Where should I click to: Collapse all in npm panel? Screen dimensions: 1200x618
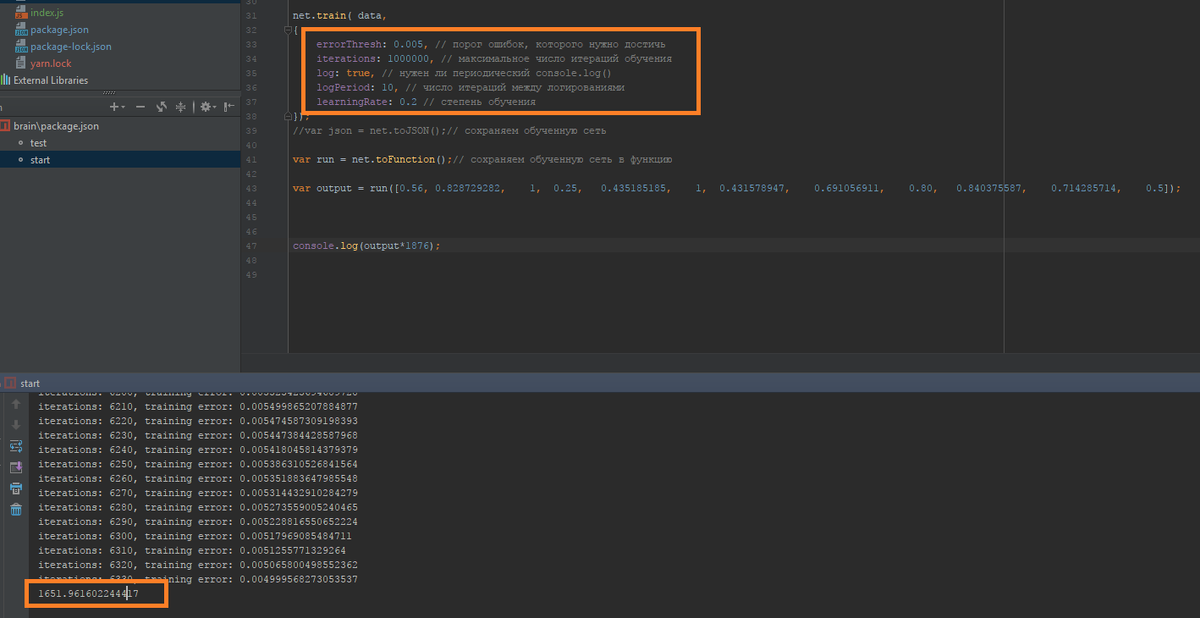[180, 106]
